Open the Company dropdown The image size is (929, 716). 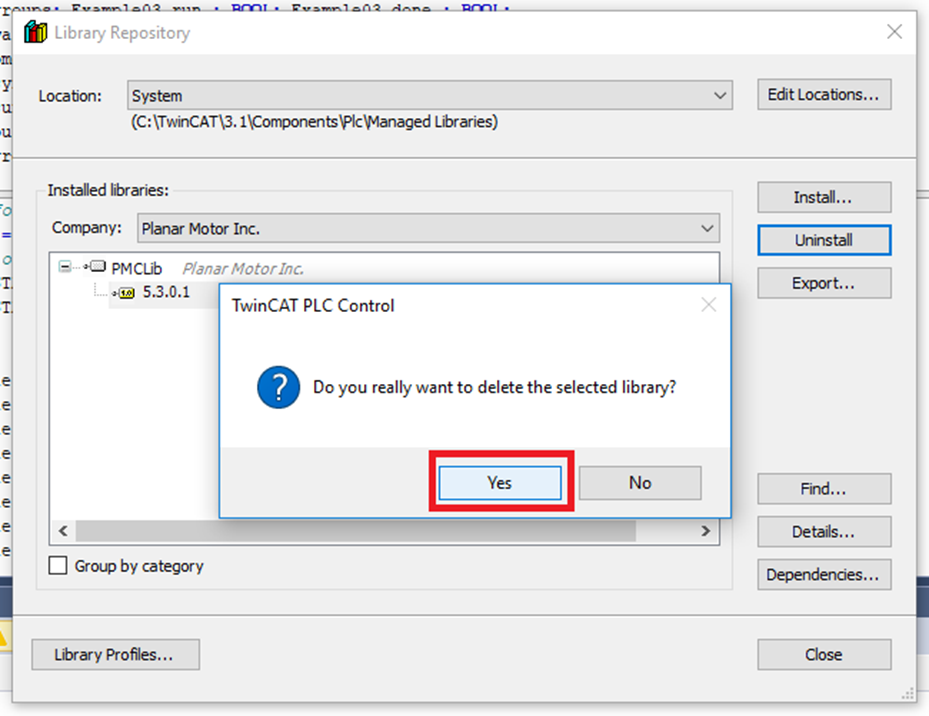click(707, 229)
